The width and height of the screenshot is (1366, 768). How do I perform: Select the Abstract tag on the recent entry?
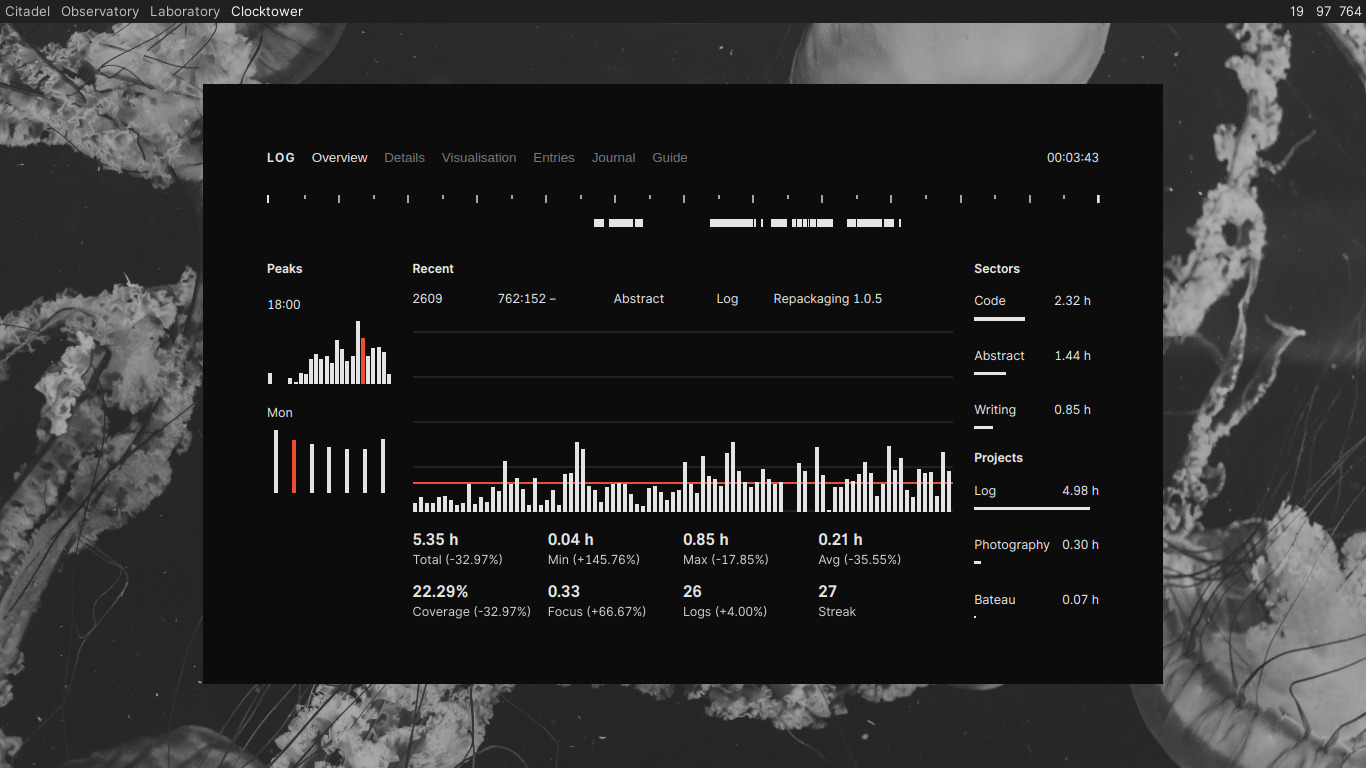[x=639, y=298]
